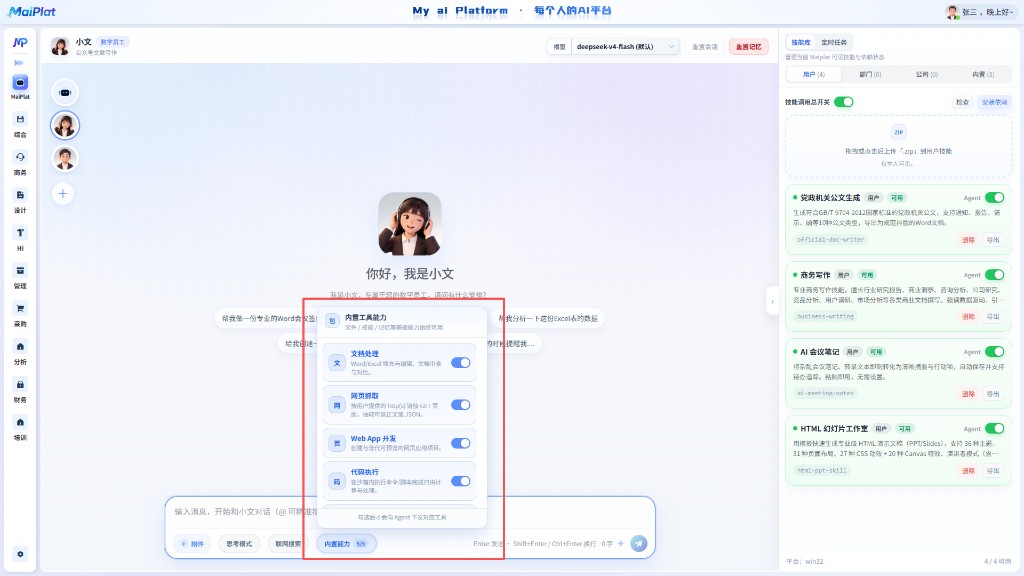Click the 网 icon of 网页抓取 capability
The height and width of the screenshot is (576, 1024).
tap(337, 405)
